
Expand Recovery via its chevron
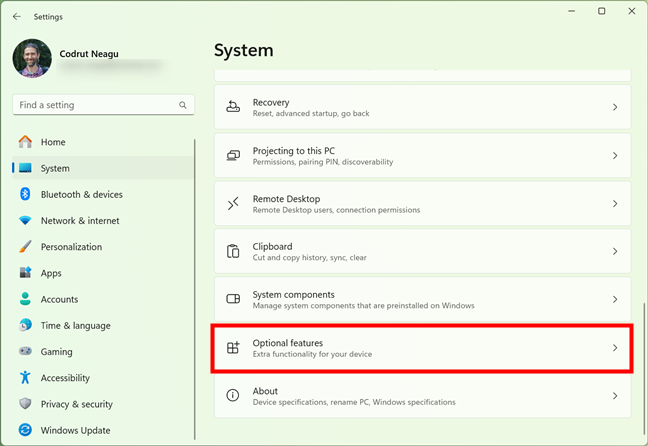click(615, 107)
